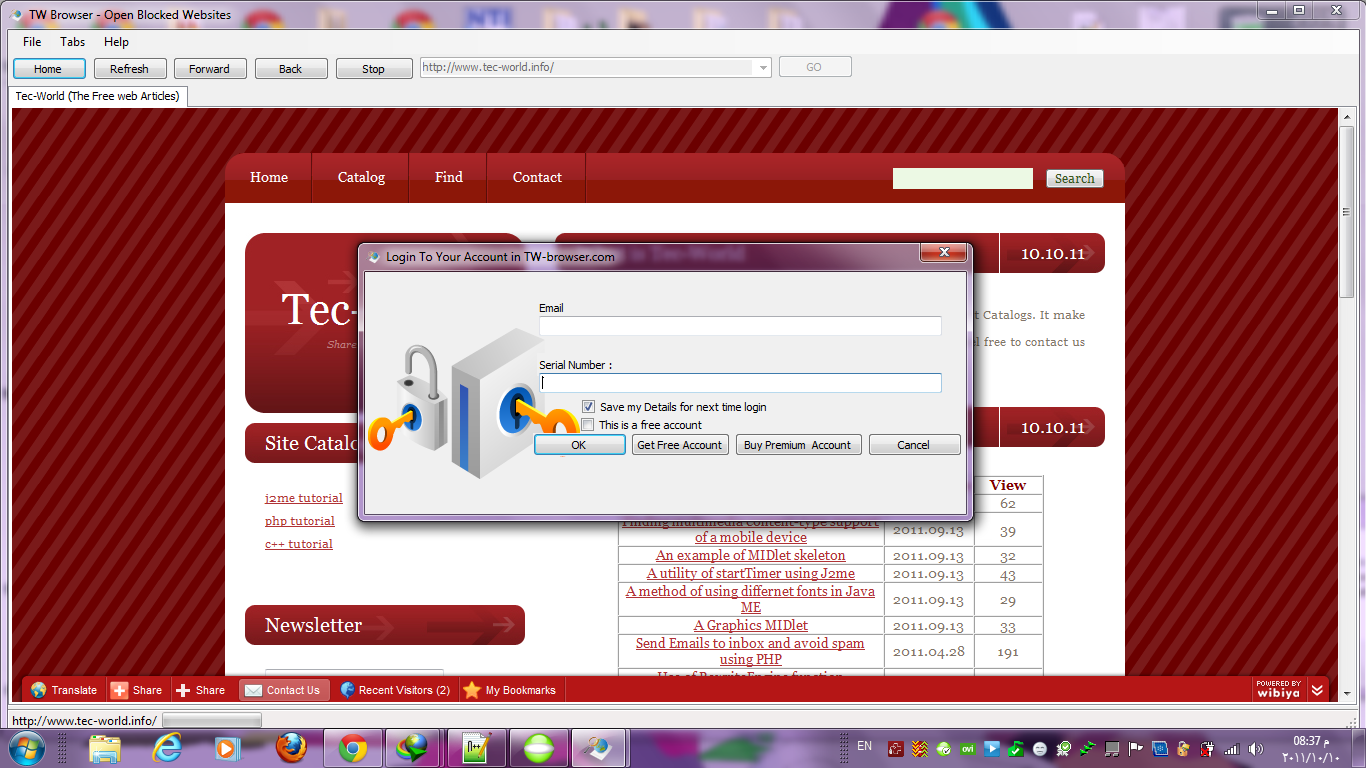Click the Refresh toolbar button

tap(129, 69)
